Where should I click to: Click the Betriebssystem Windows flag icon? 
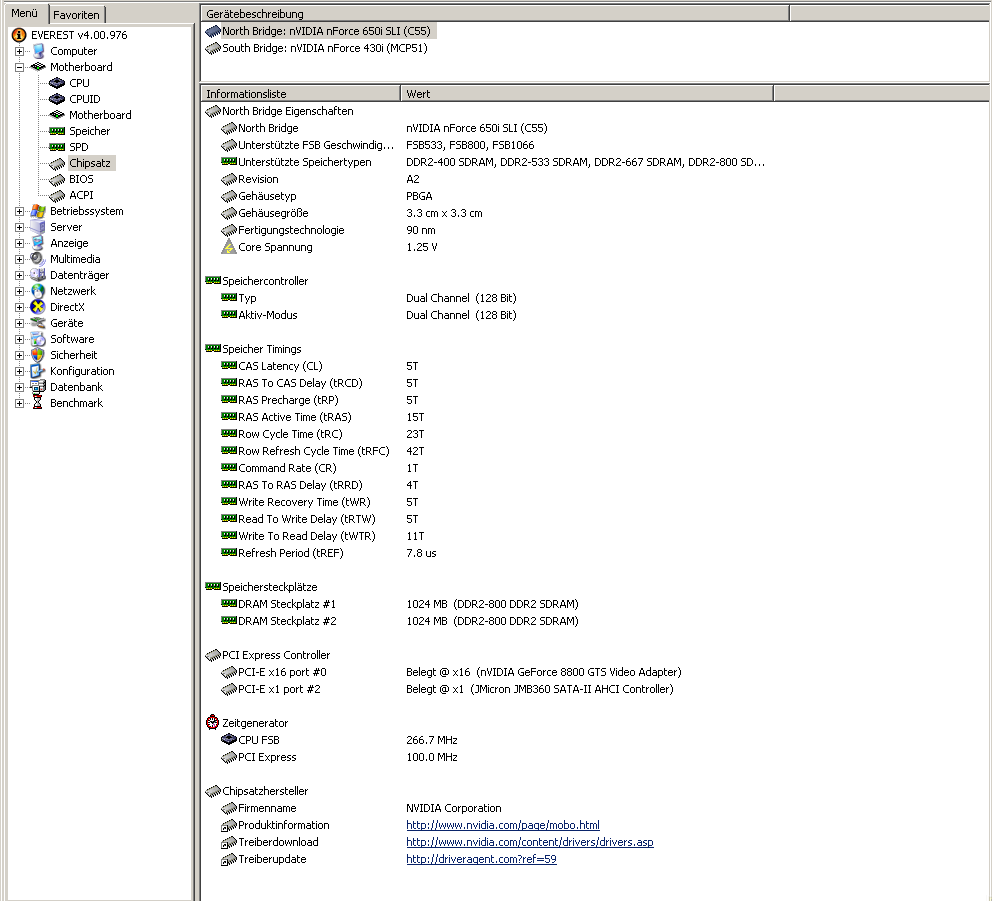click(38, 211)
